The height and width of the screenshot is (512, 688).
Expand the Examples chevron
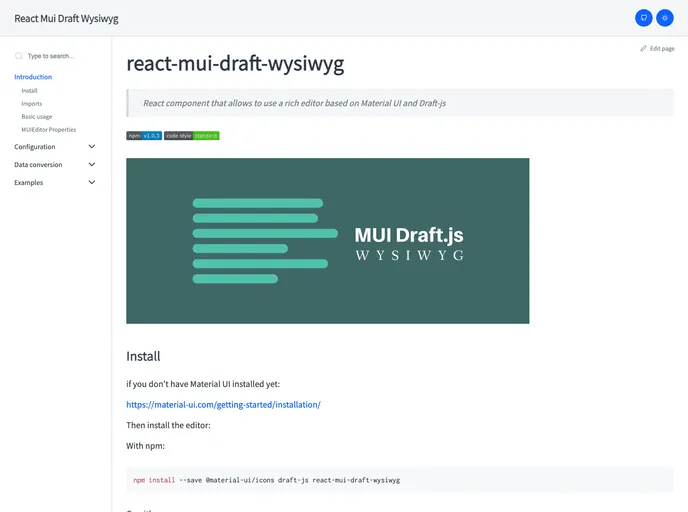point(92,182)
